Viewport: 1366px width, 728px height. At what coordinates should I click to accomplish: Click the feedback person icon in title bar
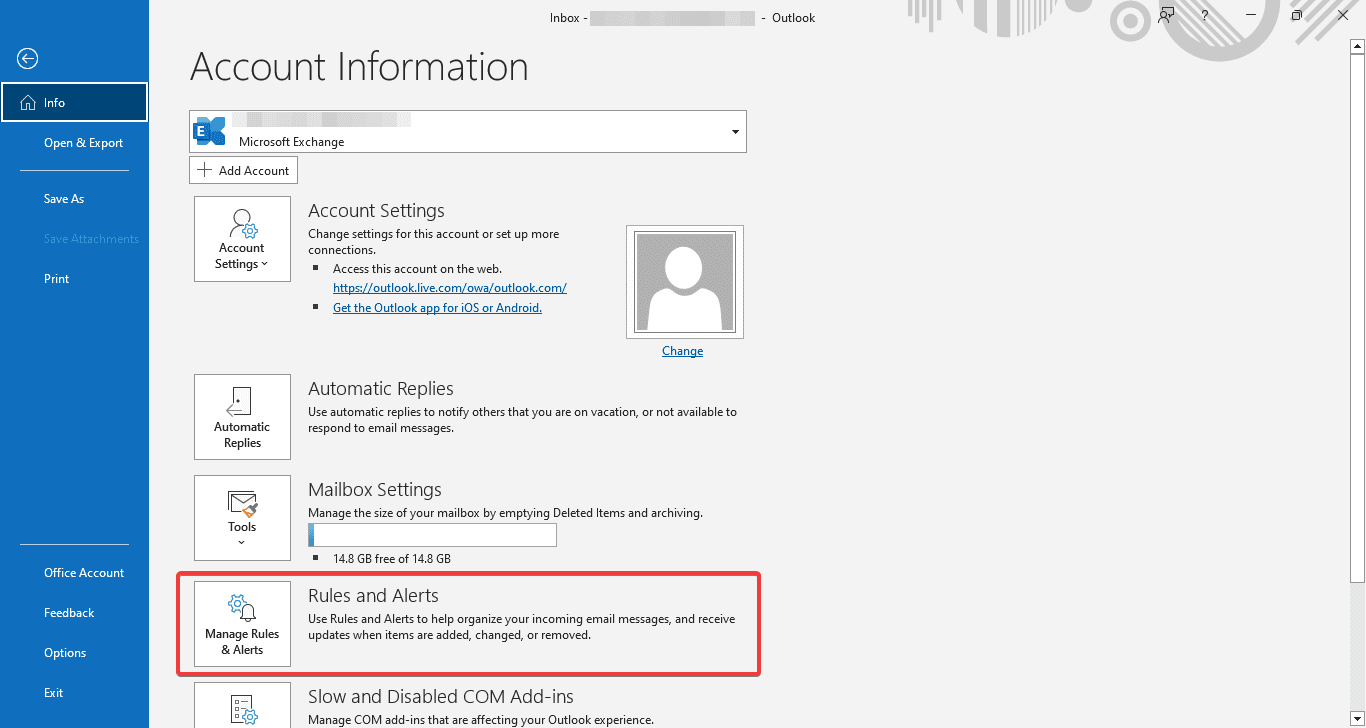[x=1166, y=16]
